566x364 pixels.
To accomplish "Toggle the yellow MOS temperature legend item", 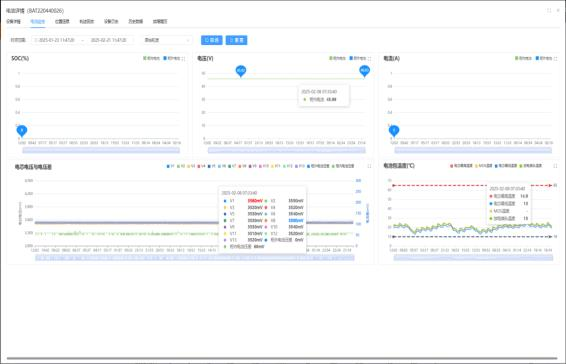I will pyautogui.click(x=483, y=166).
